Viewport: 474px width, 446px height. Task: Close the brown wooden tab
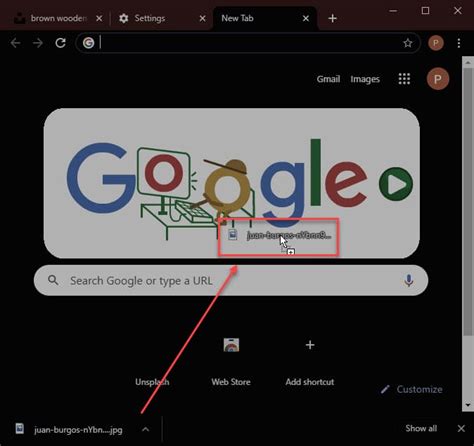point(99,19)
